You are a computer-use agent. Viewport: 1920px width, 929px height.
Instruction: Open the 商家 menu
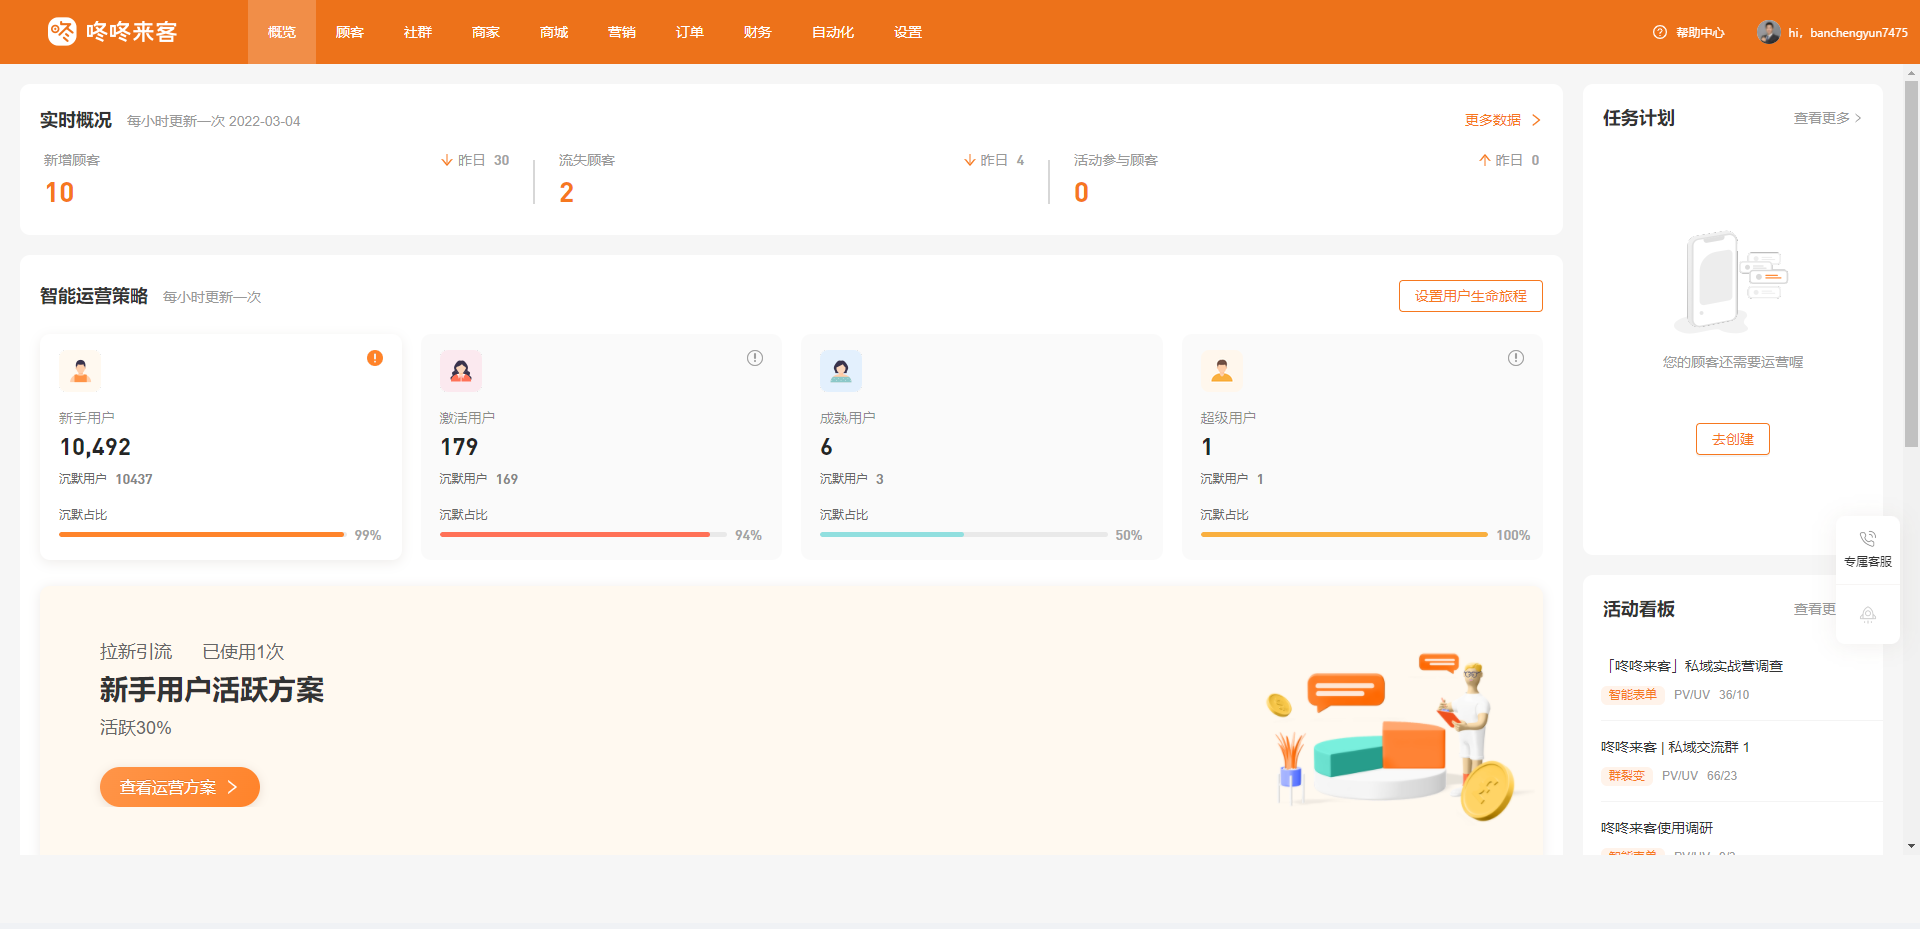[486, 32]
